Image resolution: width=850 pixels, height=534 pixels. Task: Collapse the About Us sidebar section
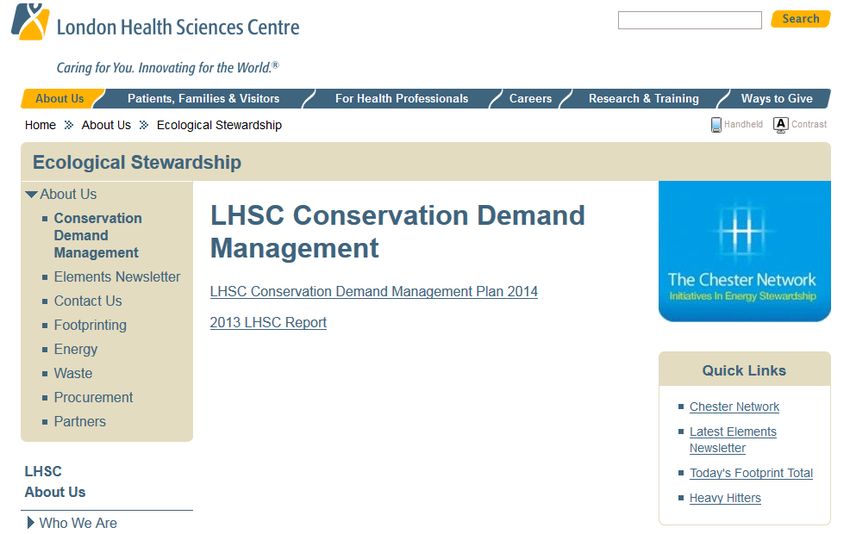pos(31,194)
